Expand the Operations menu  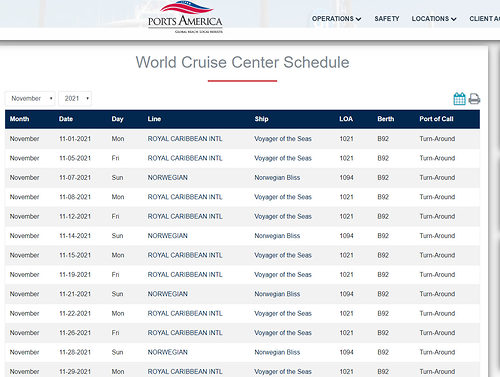[x=336, y=19]
